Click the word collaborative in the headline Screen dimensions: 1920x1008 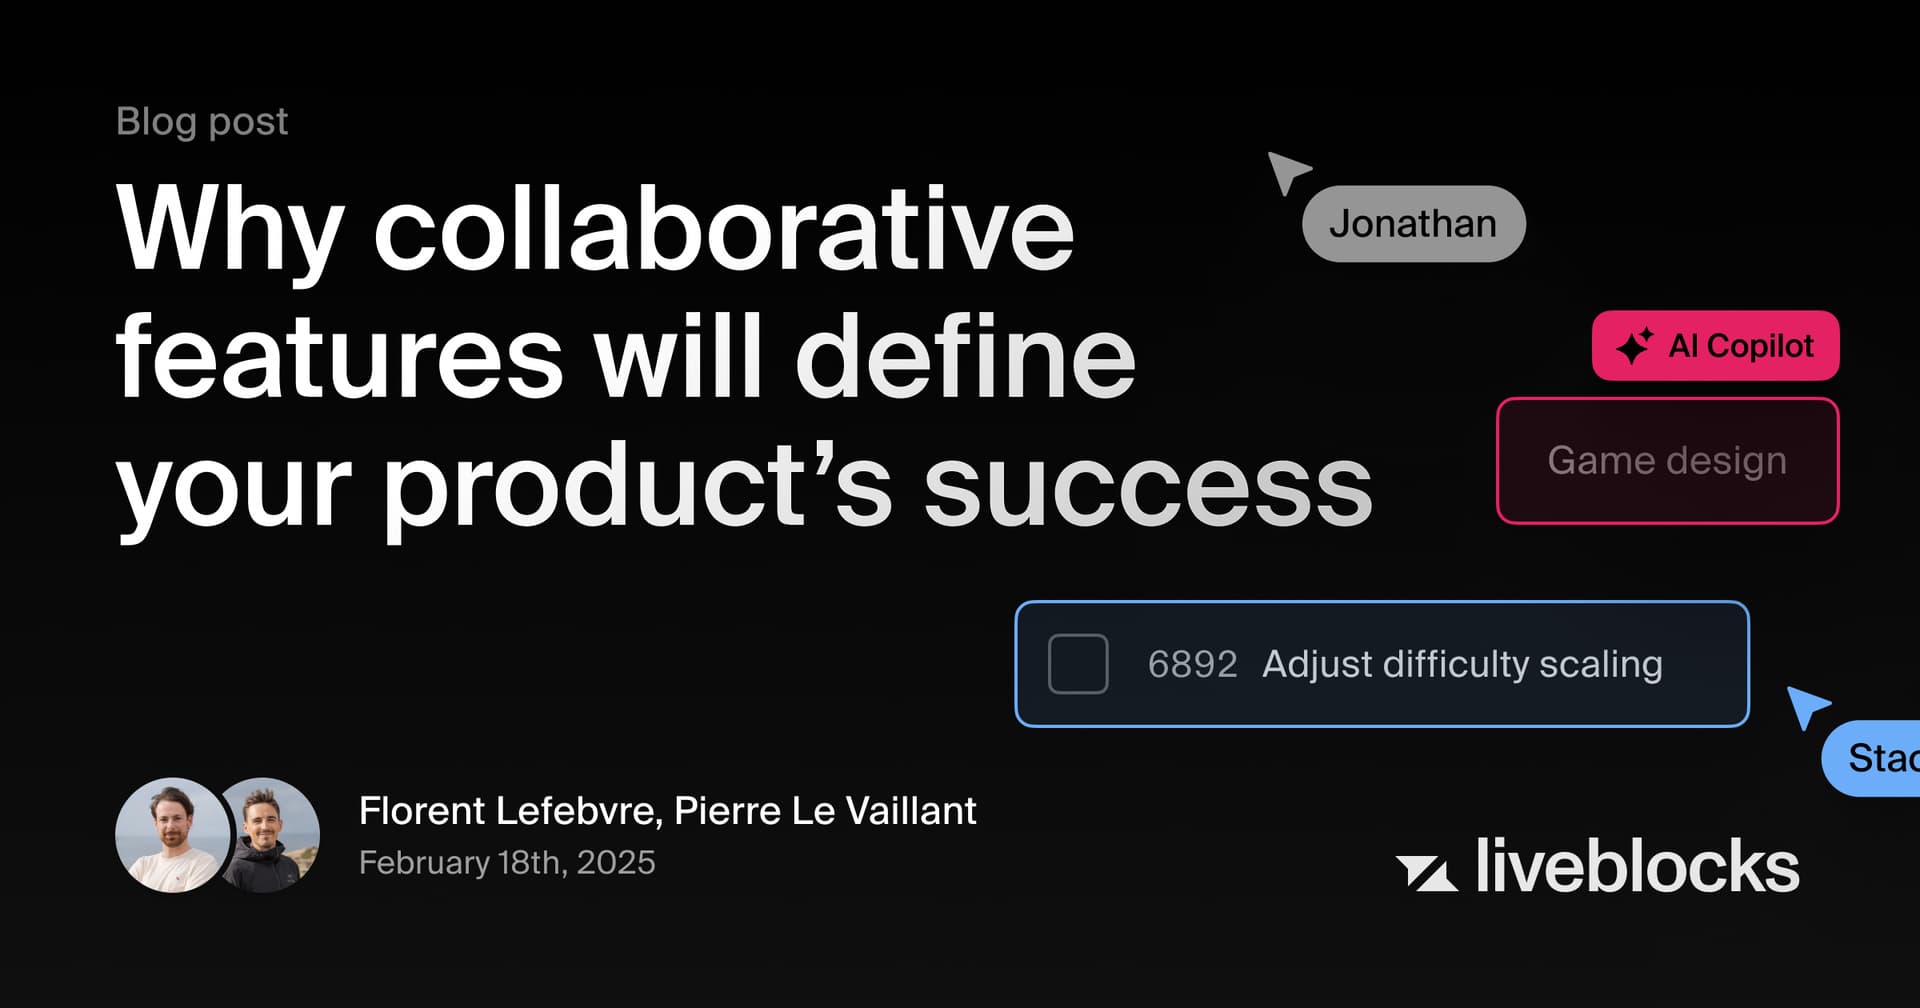click(x=724, y=228)
